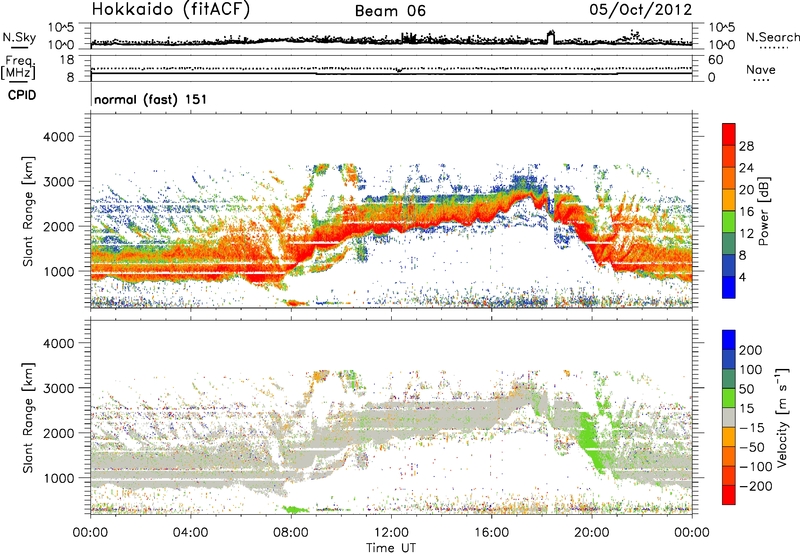
Task: Pick the gray Velocity colorbar segment between 15 and -15
Action: coord(729,418)
